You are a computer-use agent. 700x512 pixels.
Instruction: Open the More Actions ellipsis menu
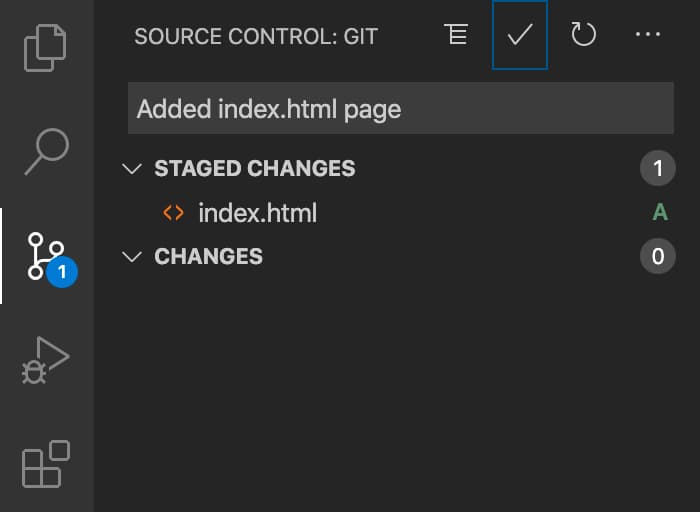point(648,34)
